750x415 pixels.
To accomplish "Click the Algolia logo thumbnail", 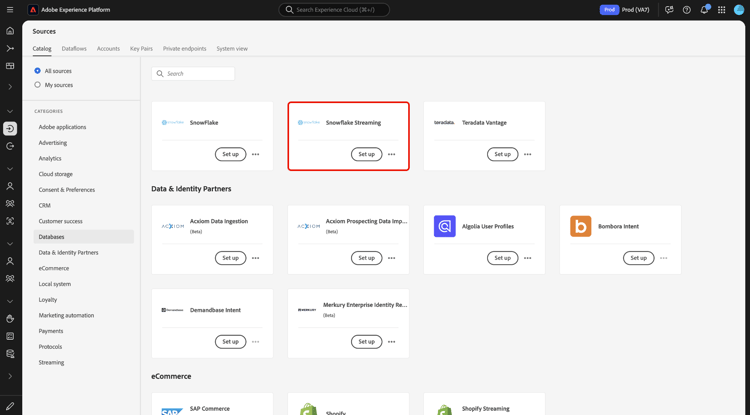I will [444, 226].
